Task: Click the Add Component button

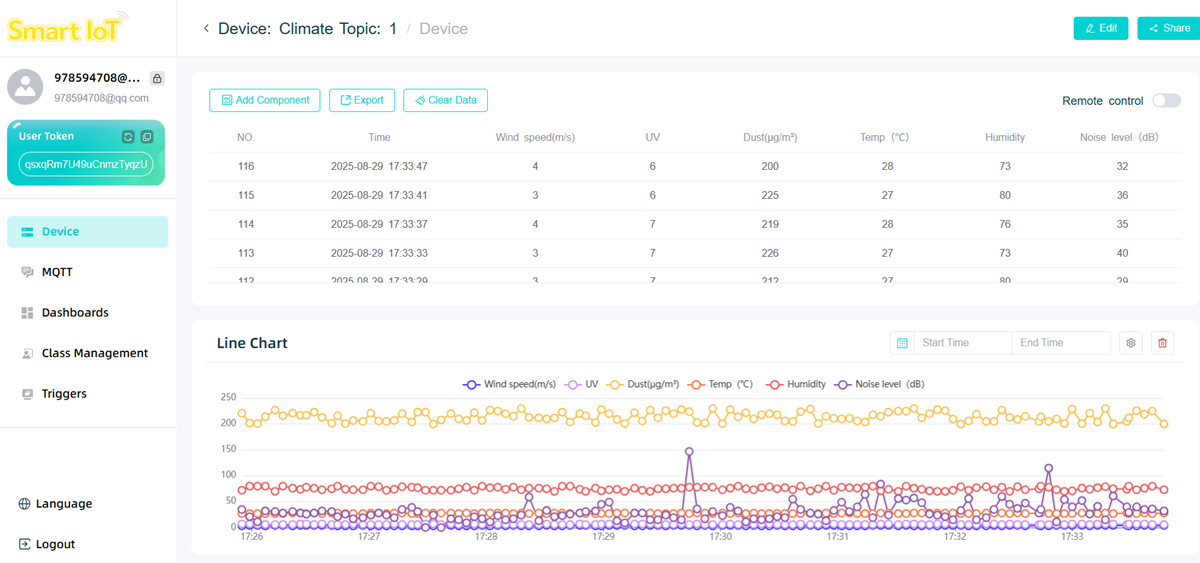Action: click(265, 100)
